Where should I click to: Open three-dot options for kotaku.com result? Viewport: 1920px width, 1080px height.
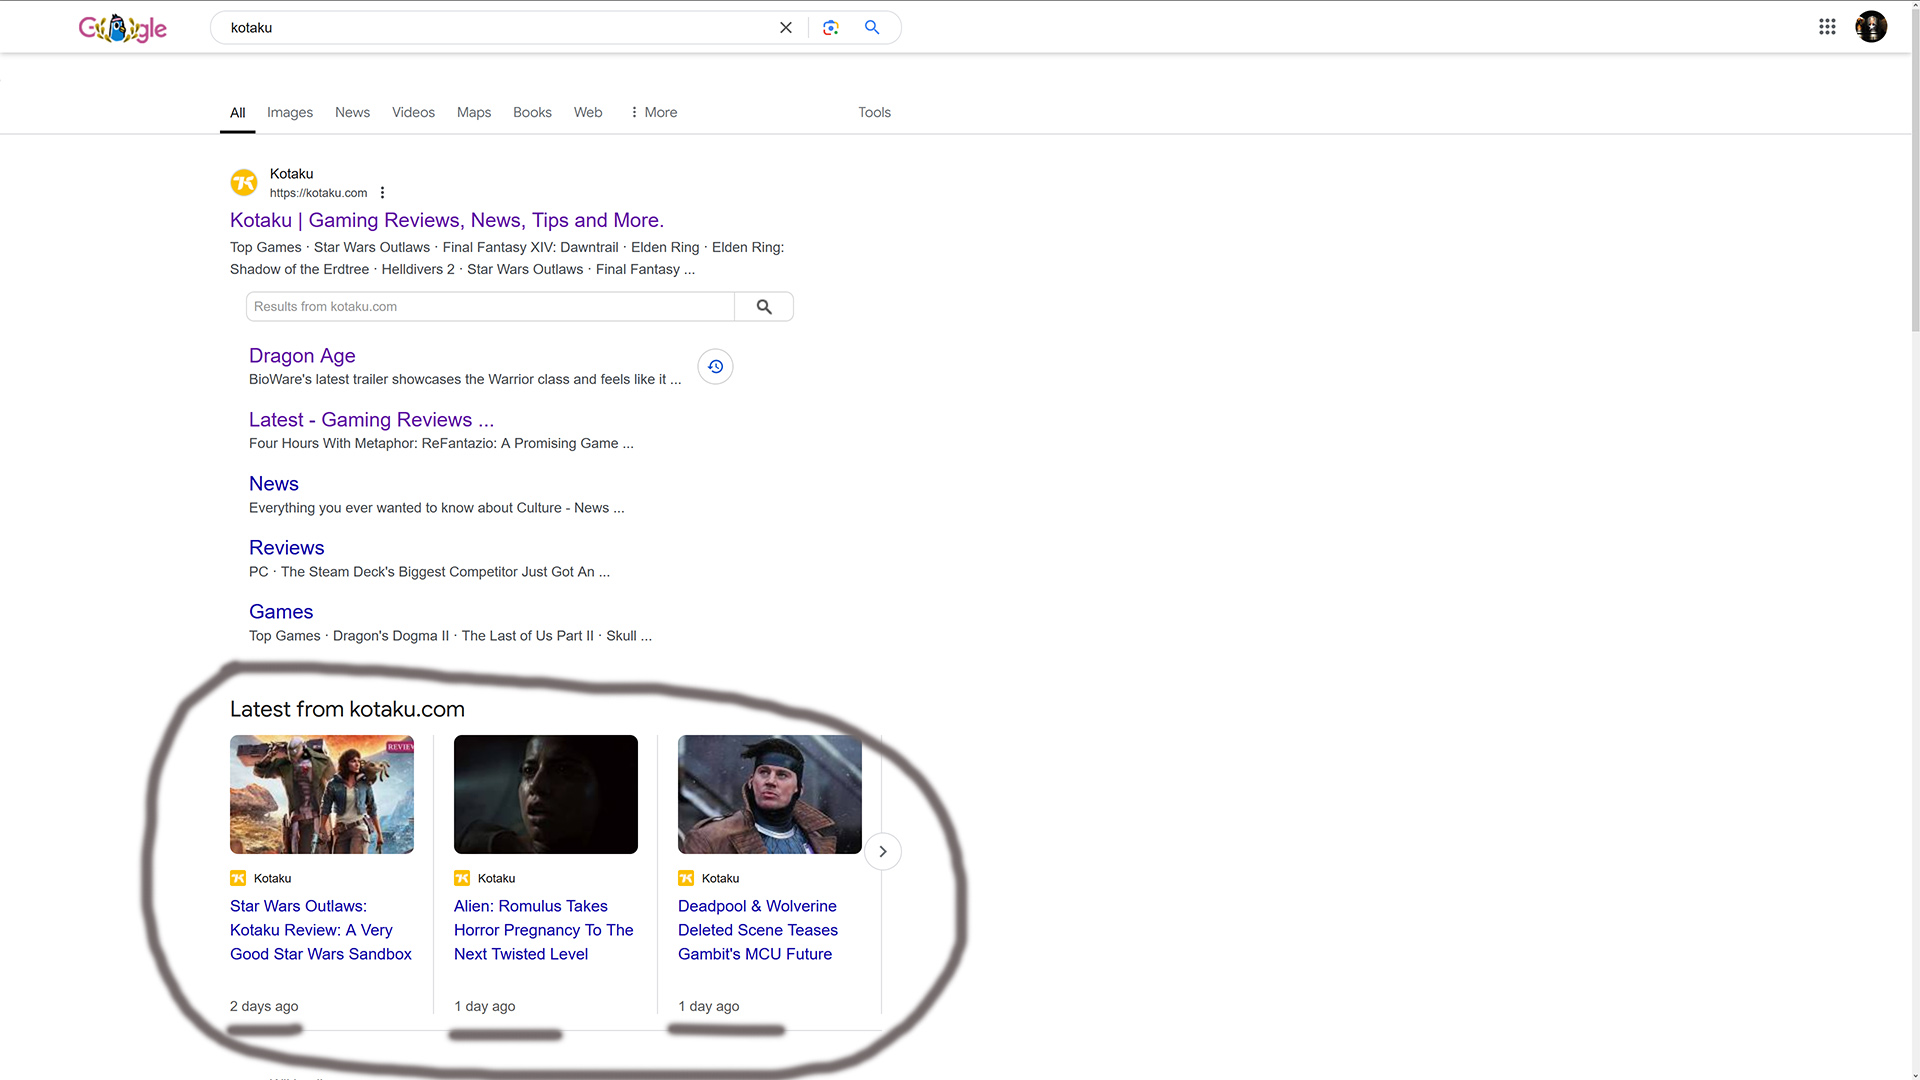[x=382, y=193]
